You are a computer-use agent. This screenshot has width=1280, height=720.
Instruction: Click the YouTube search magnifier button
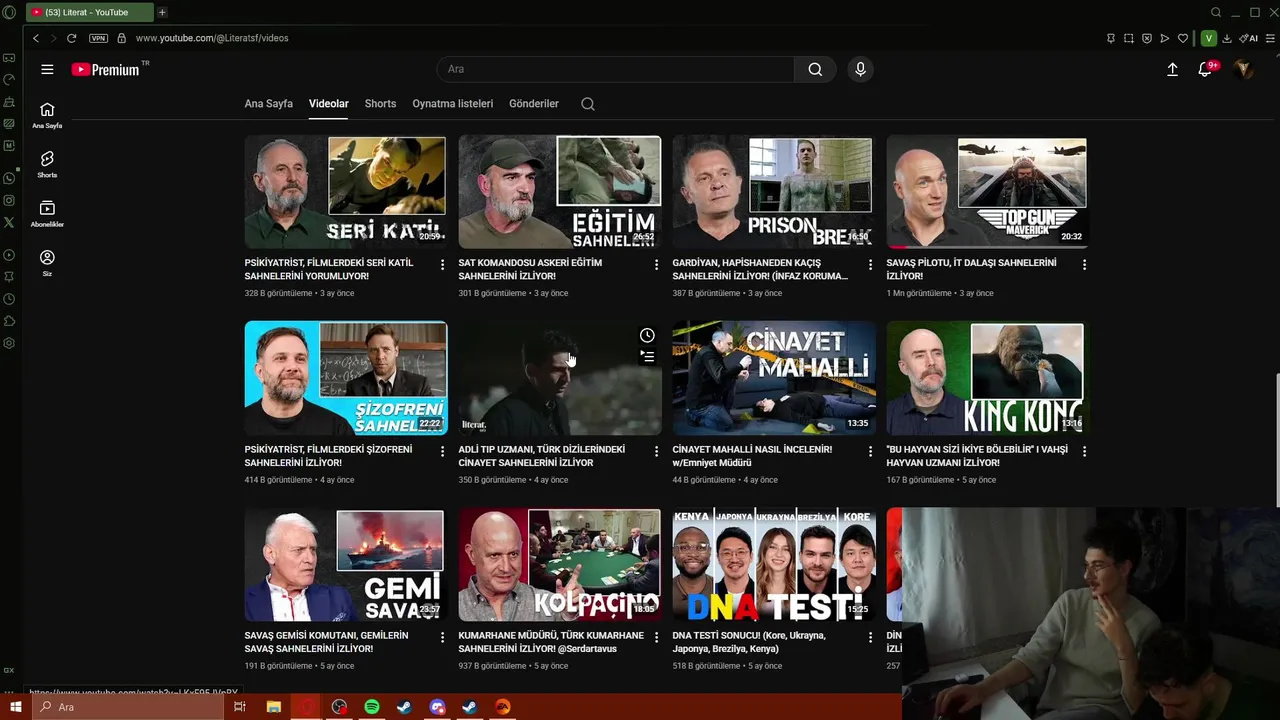(815, 69)
